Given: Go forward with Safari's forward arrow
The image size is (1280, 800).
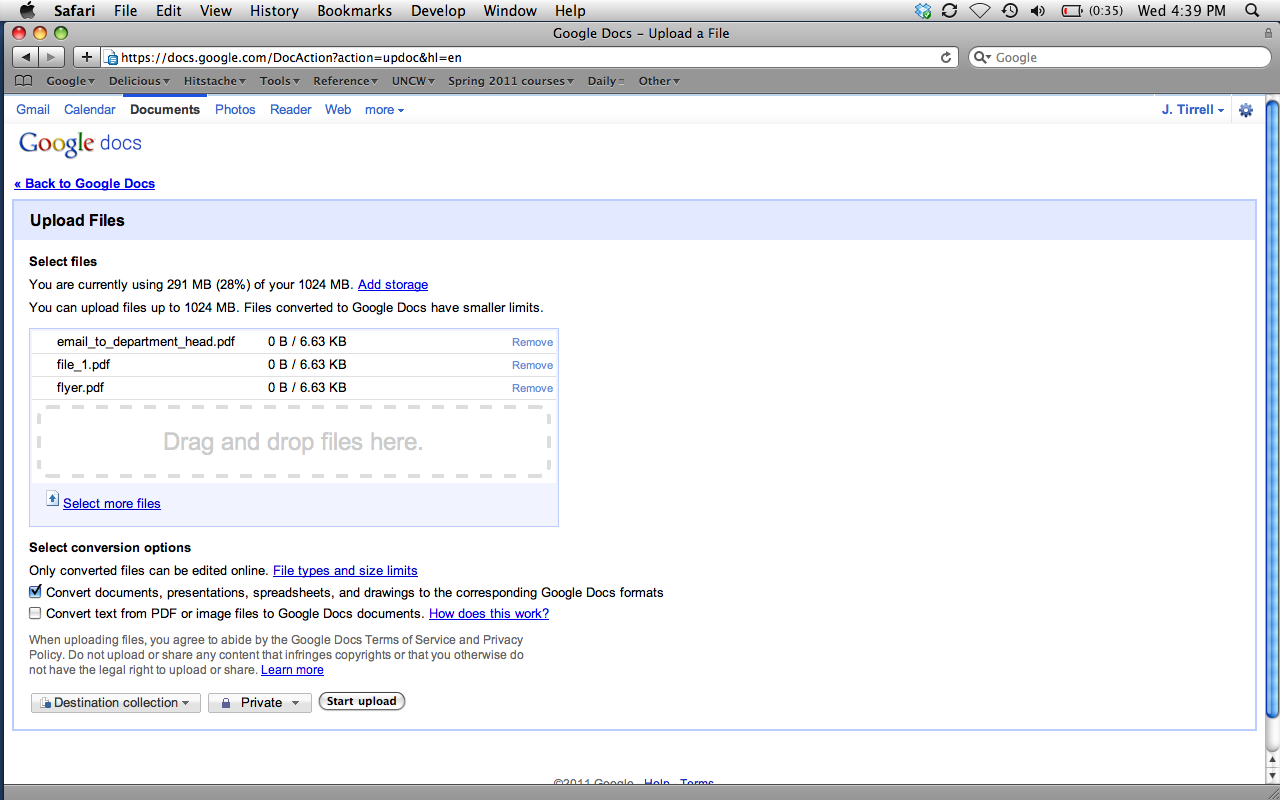Looking at the screenshot, I should coord(52,57).
